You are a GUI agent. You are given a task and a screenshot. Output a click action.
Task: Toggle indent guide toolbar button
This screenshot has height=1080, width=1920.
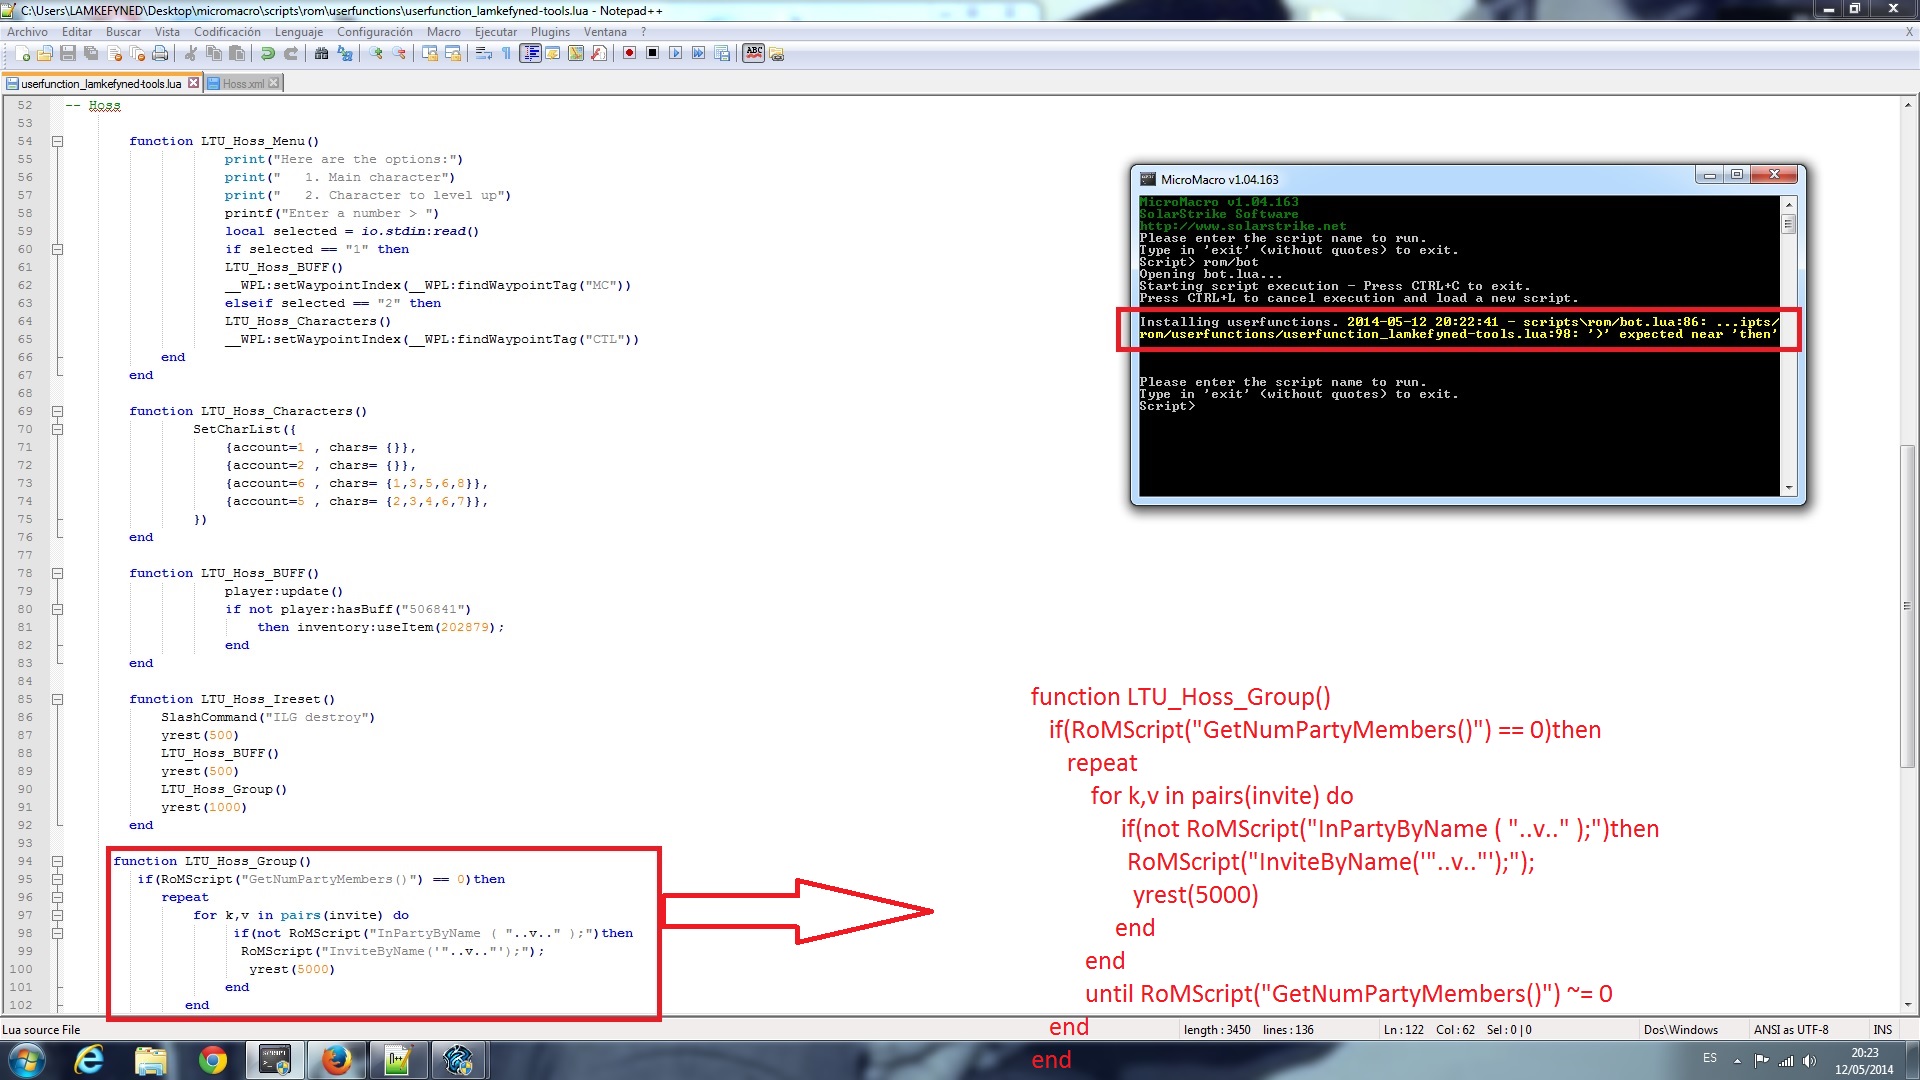click(x=530, y=54)
